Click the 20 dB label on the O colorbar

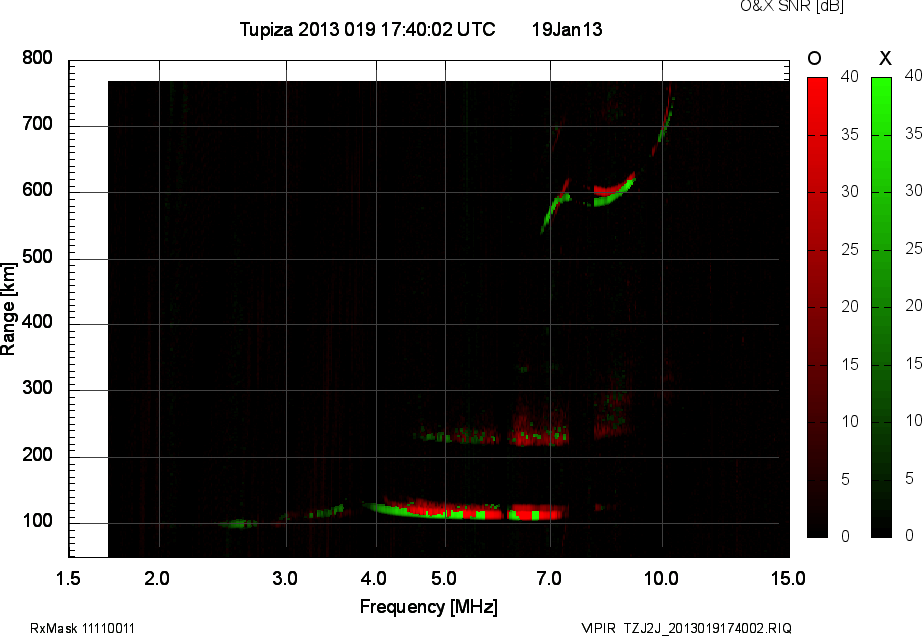click(x=849, y=306)
